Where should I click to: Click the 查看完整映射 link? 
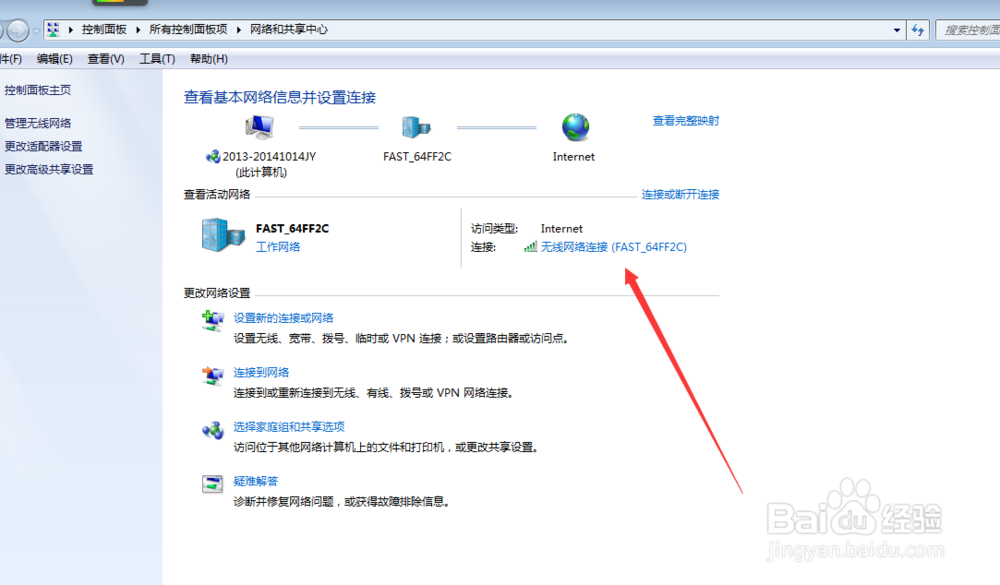coord(686,121)
